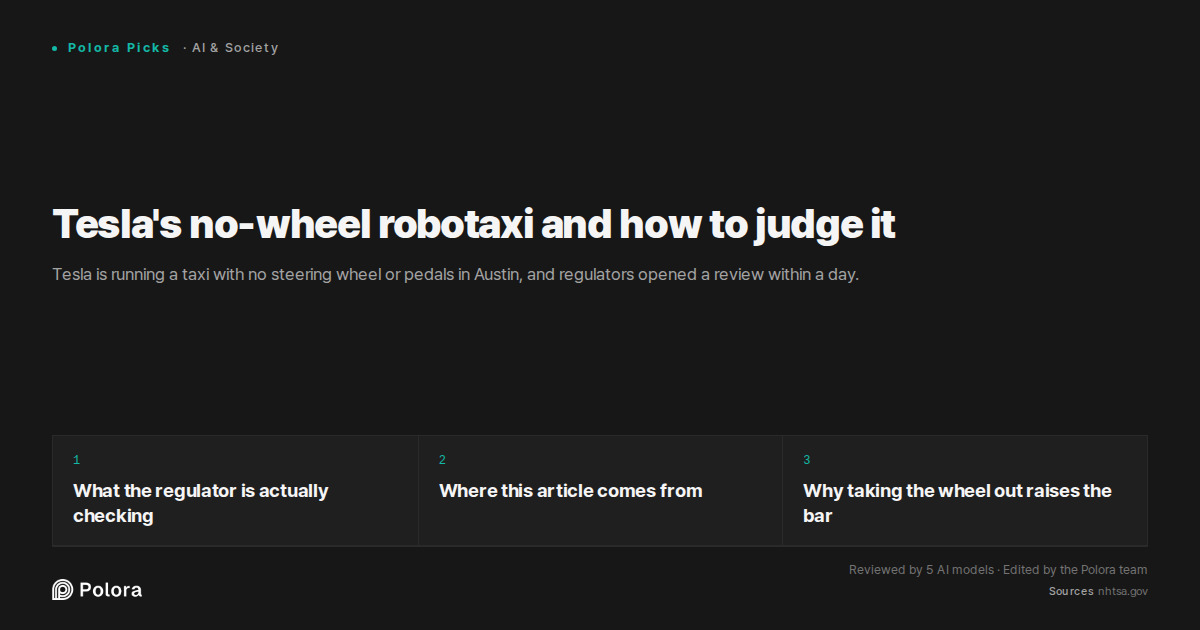This screenshot has height=630, width=1200.
Task: Click the Polora wordmark text
Action: pyautogui.click(x=110, y=590)
